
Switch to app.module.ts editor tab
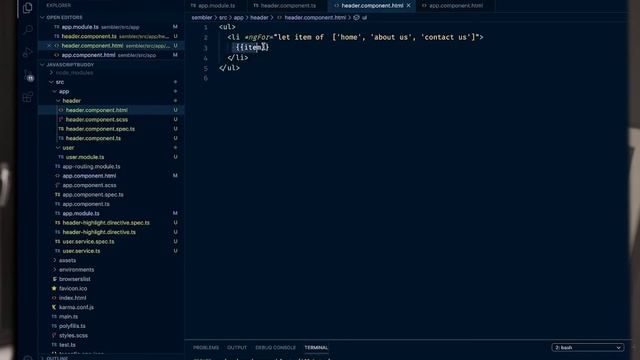click(x=213, y=6)
